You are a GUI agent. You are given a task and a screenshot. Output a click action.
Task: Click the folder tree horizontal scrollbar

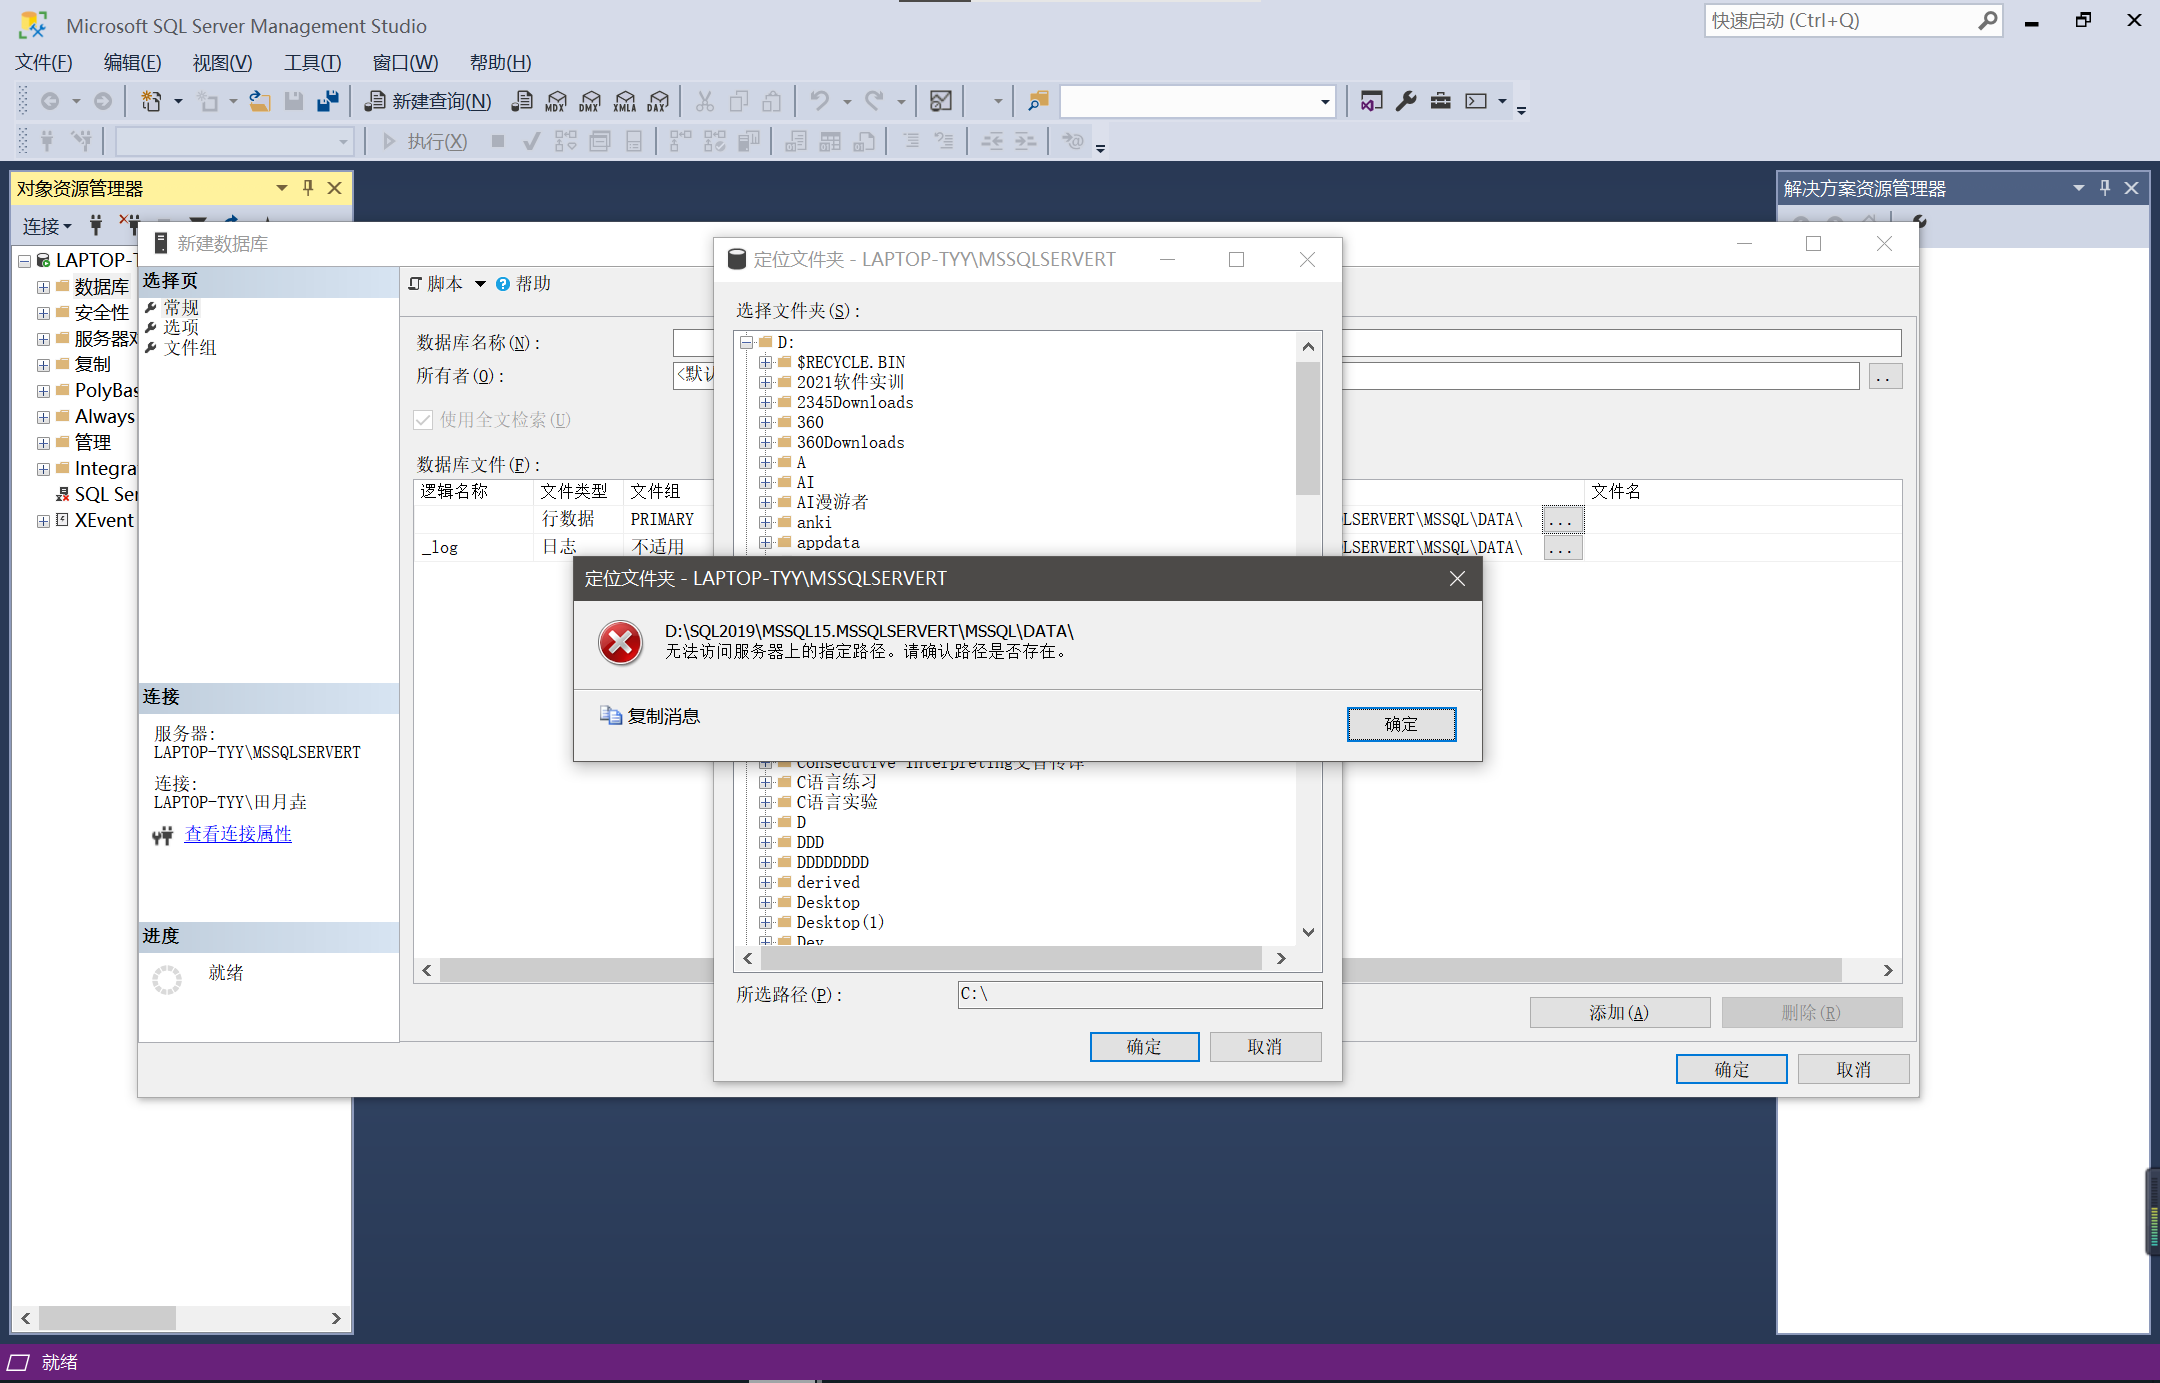point(1012,958)
